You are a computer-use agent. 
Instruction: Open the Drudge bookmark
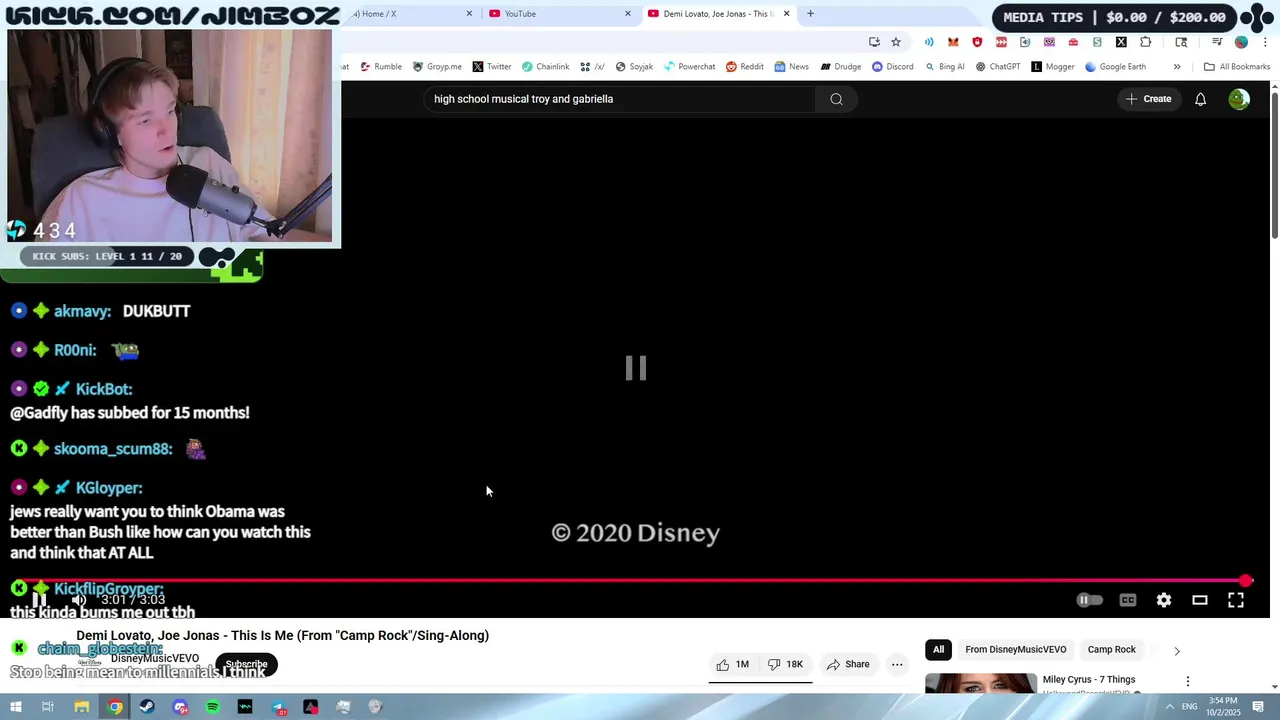[x=841, y=67]
